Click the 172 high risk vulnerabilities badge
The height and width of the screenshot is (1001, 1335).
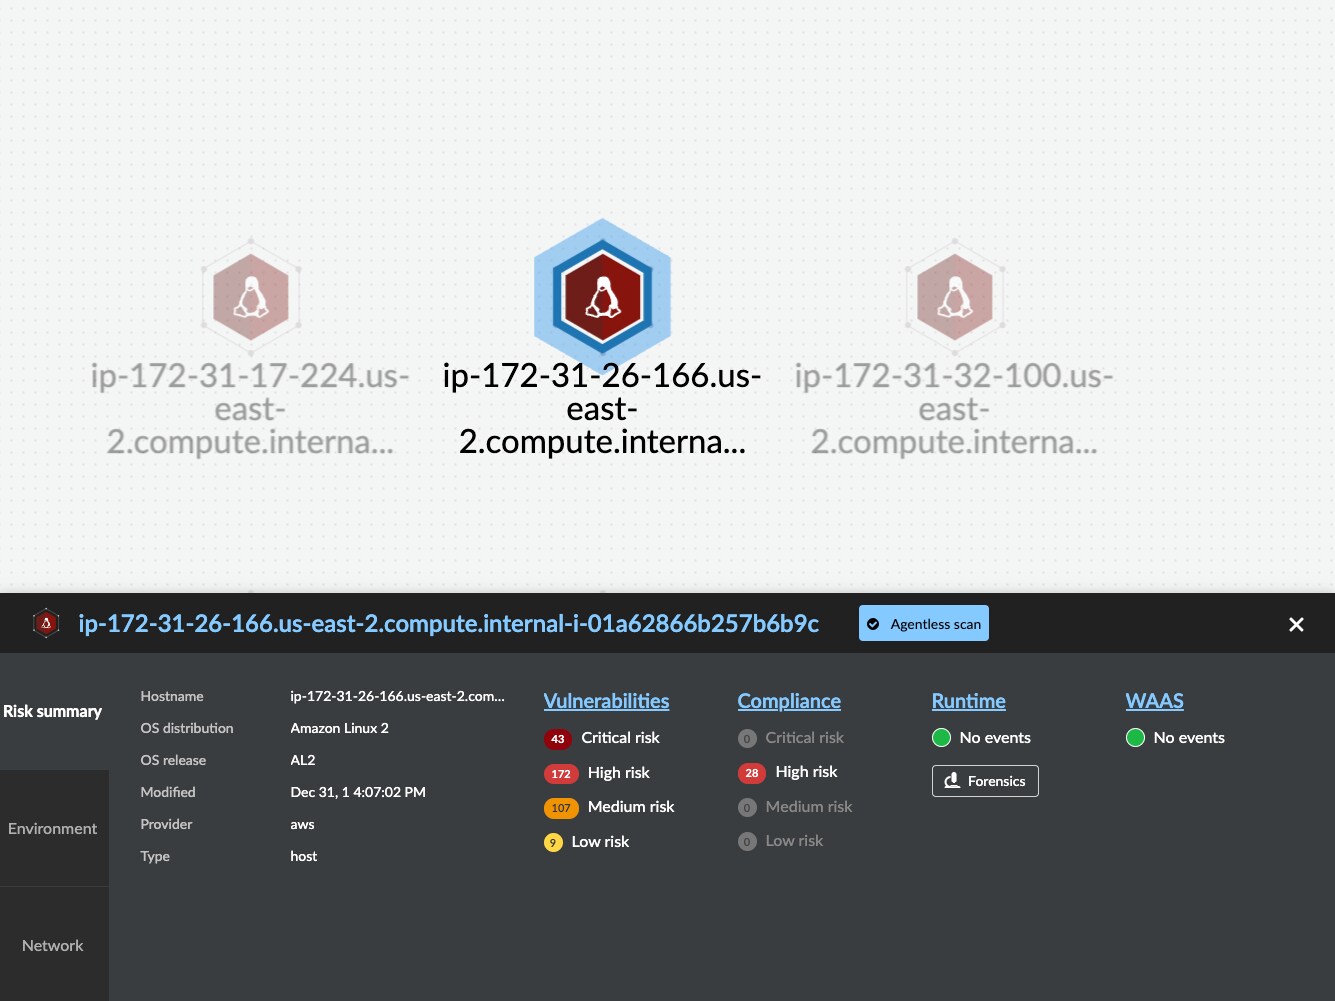[x=561, y=774]
